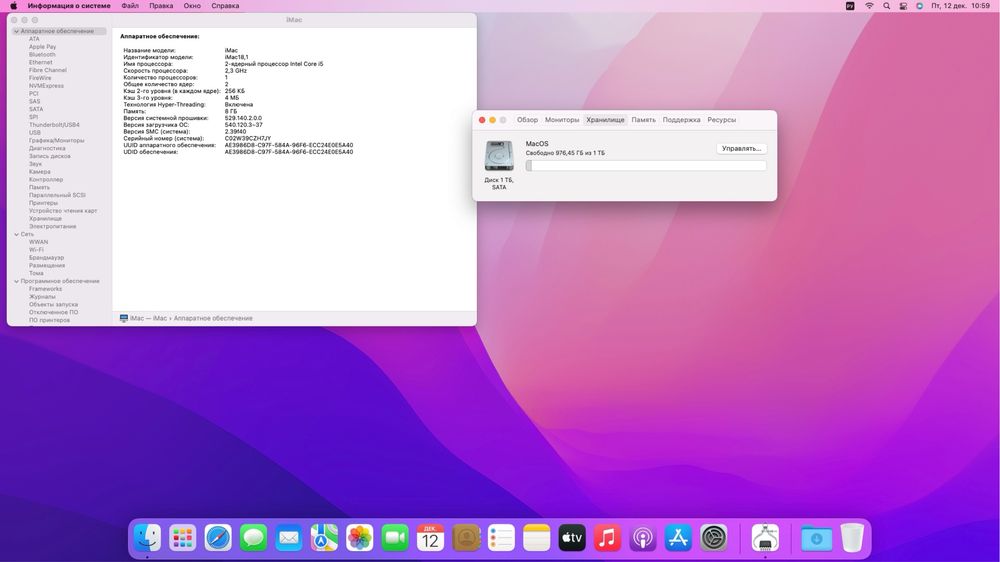Image resolution: width=1000 pixels, height=562 pixels.
Task: Click the Управлять... button
Action: pos(741,148)
